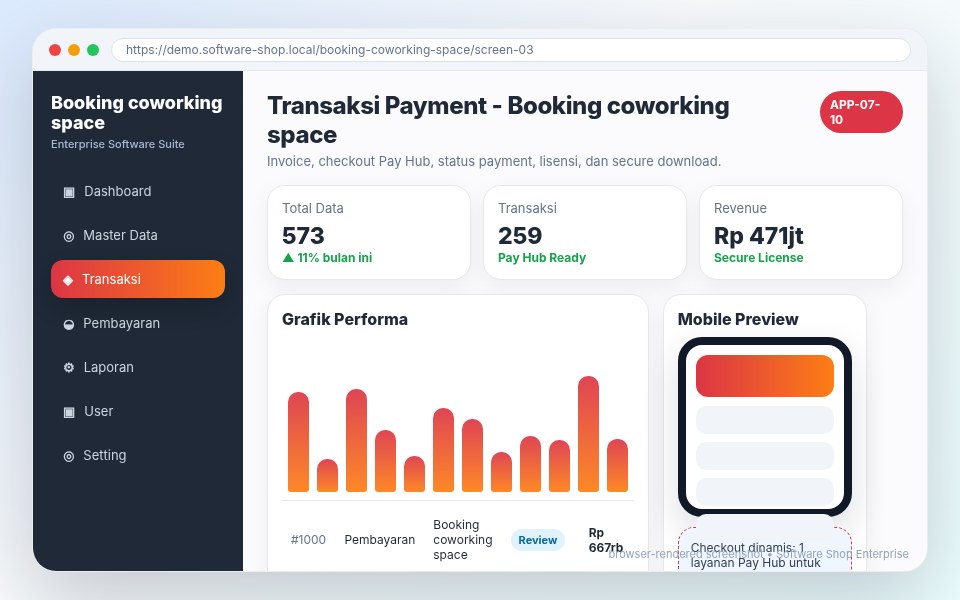Open the Revenue Rp 471jt card
The width and height of the screenshot is (960, 600).
(801, 233)
